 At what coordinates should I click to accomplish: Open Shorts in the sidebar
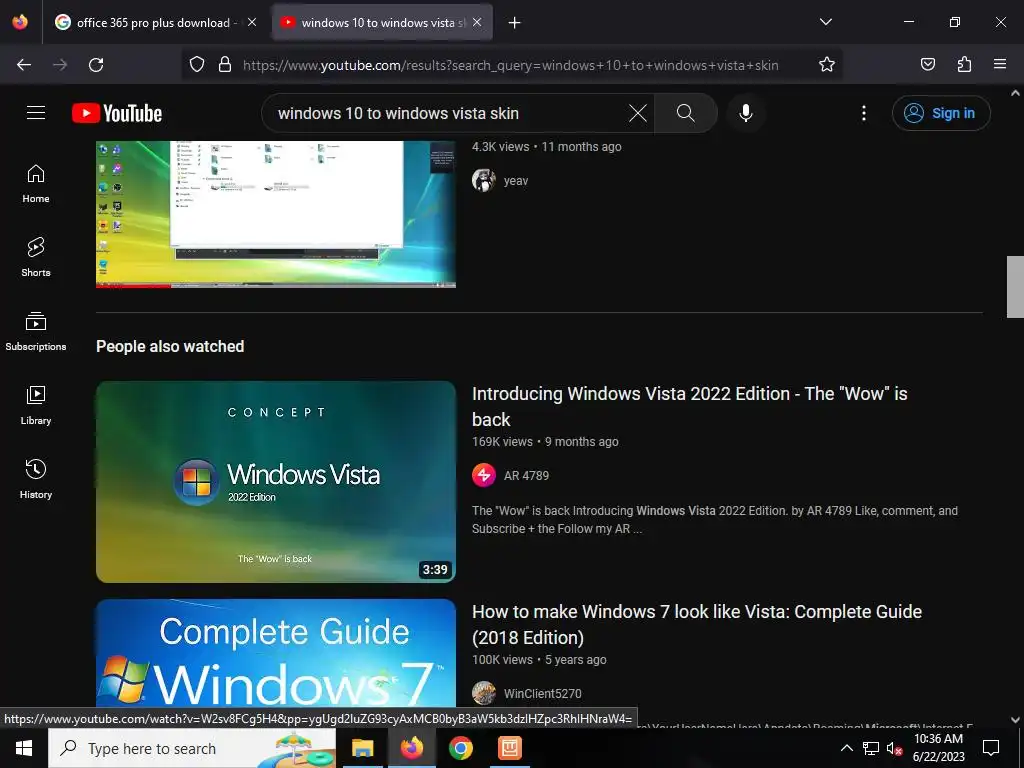click(x=36, y=257)
